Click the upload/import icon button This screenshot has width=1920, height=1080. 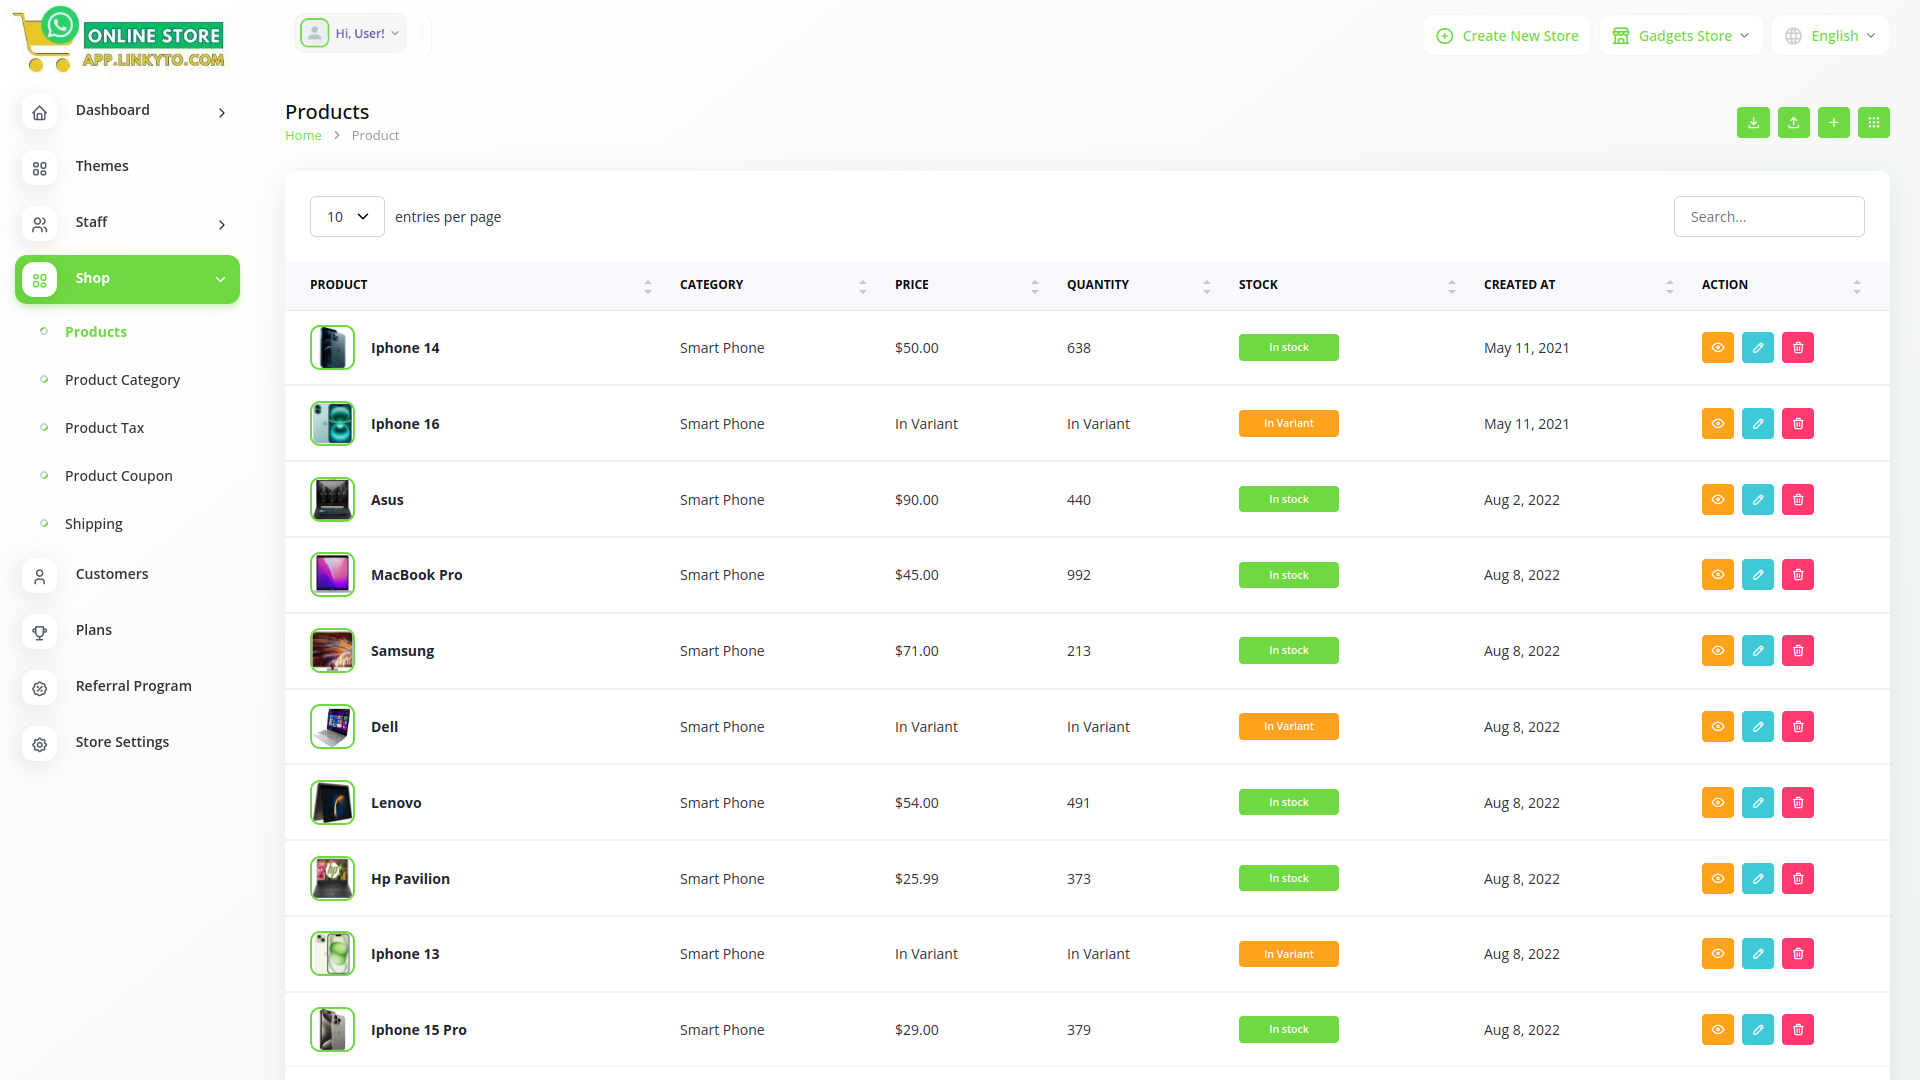pos(1793,122)
